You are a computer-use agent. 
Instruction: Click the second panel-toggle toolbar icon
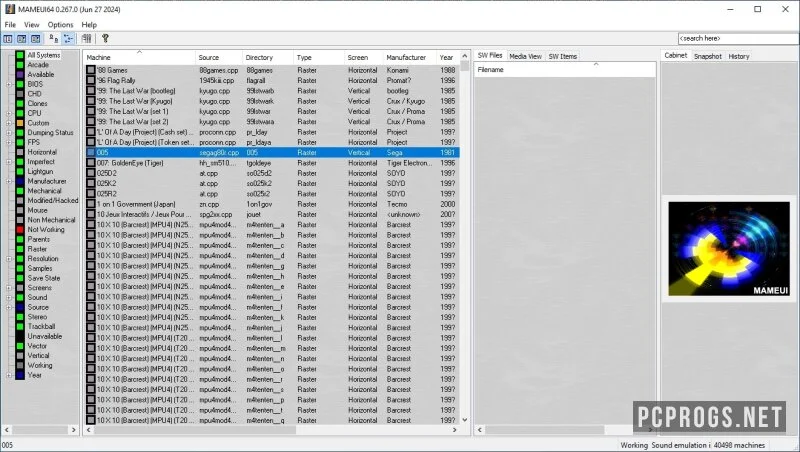(21, 39)
